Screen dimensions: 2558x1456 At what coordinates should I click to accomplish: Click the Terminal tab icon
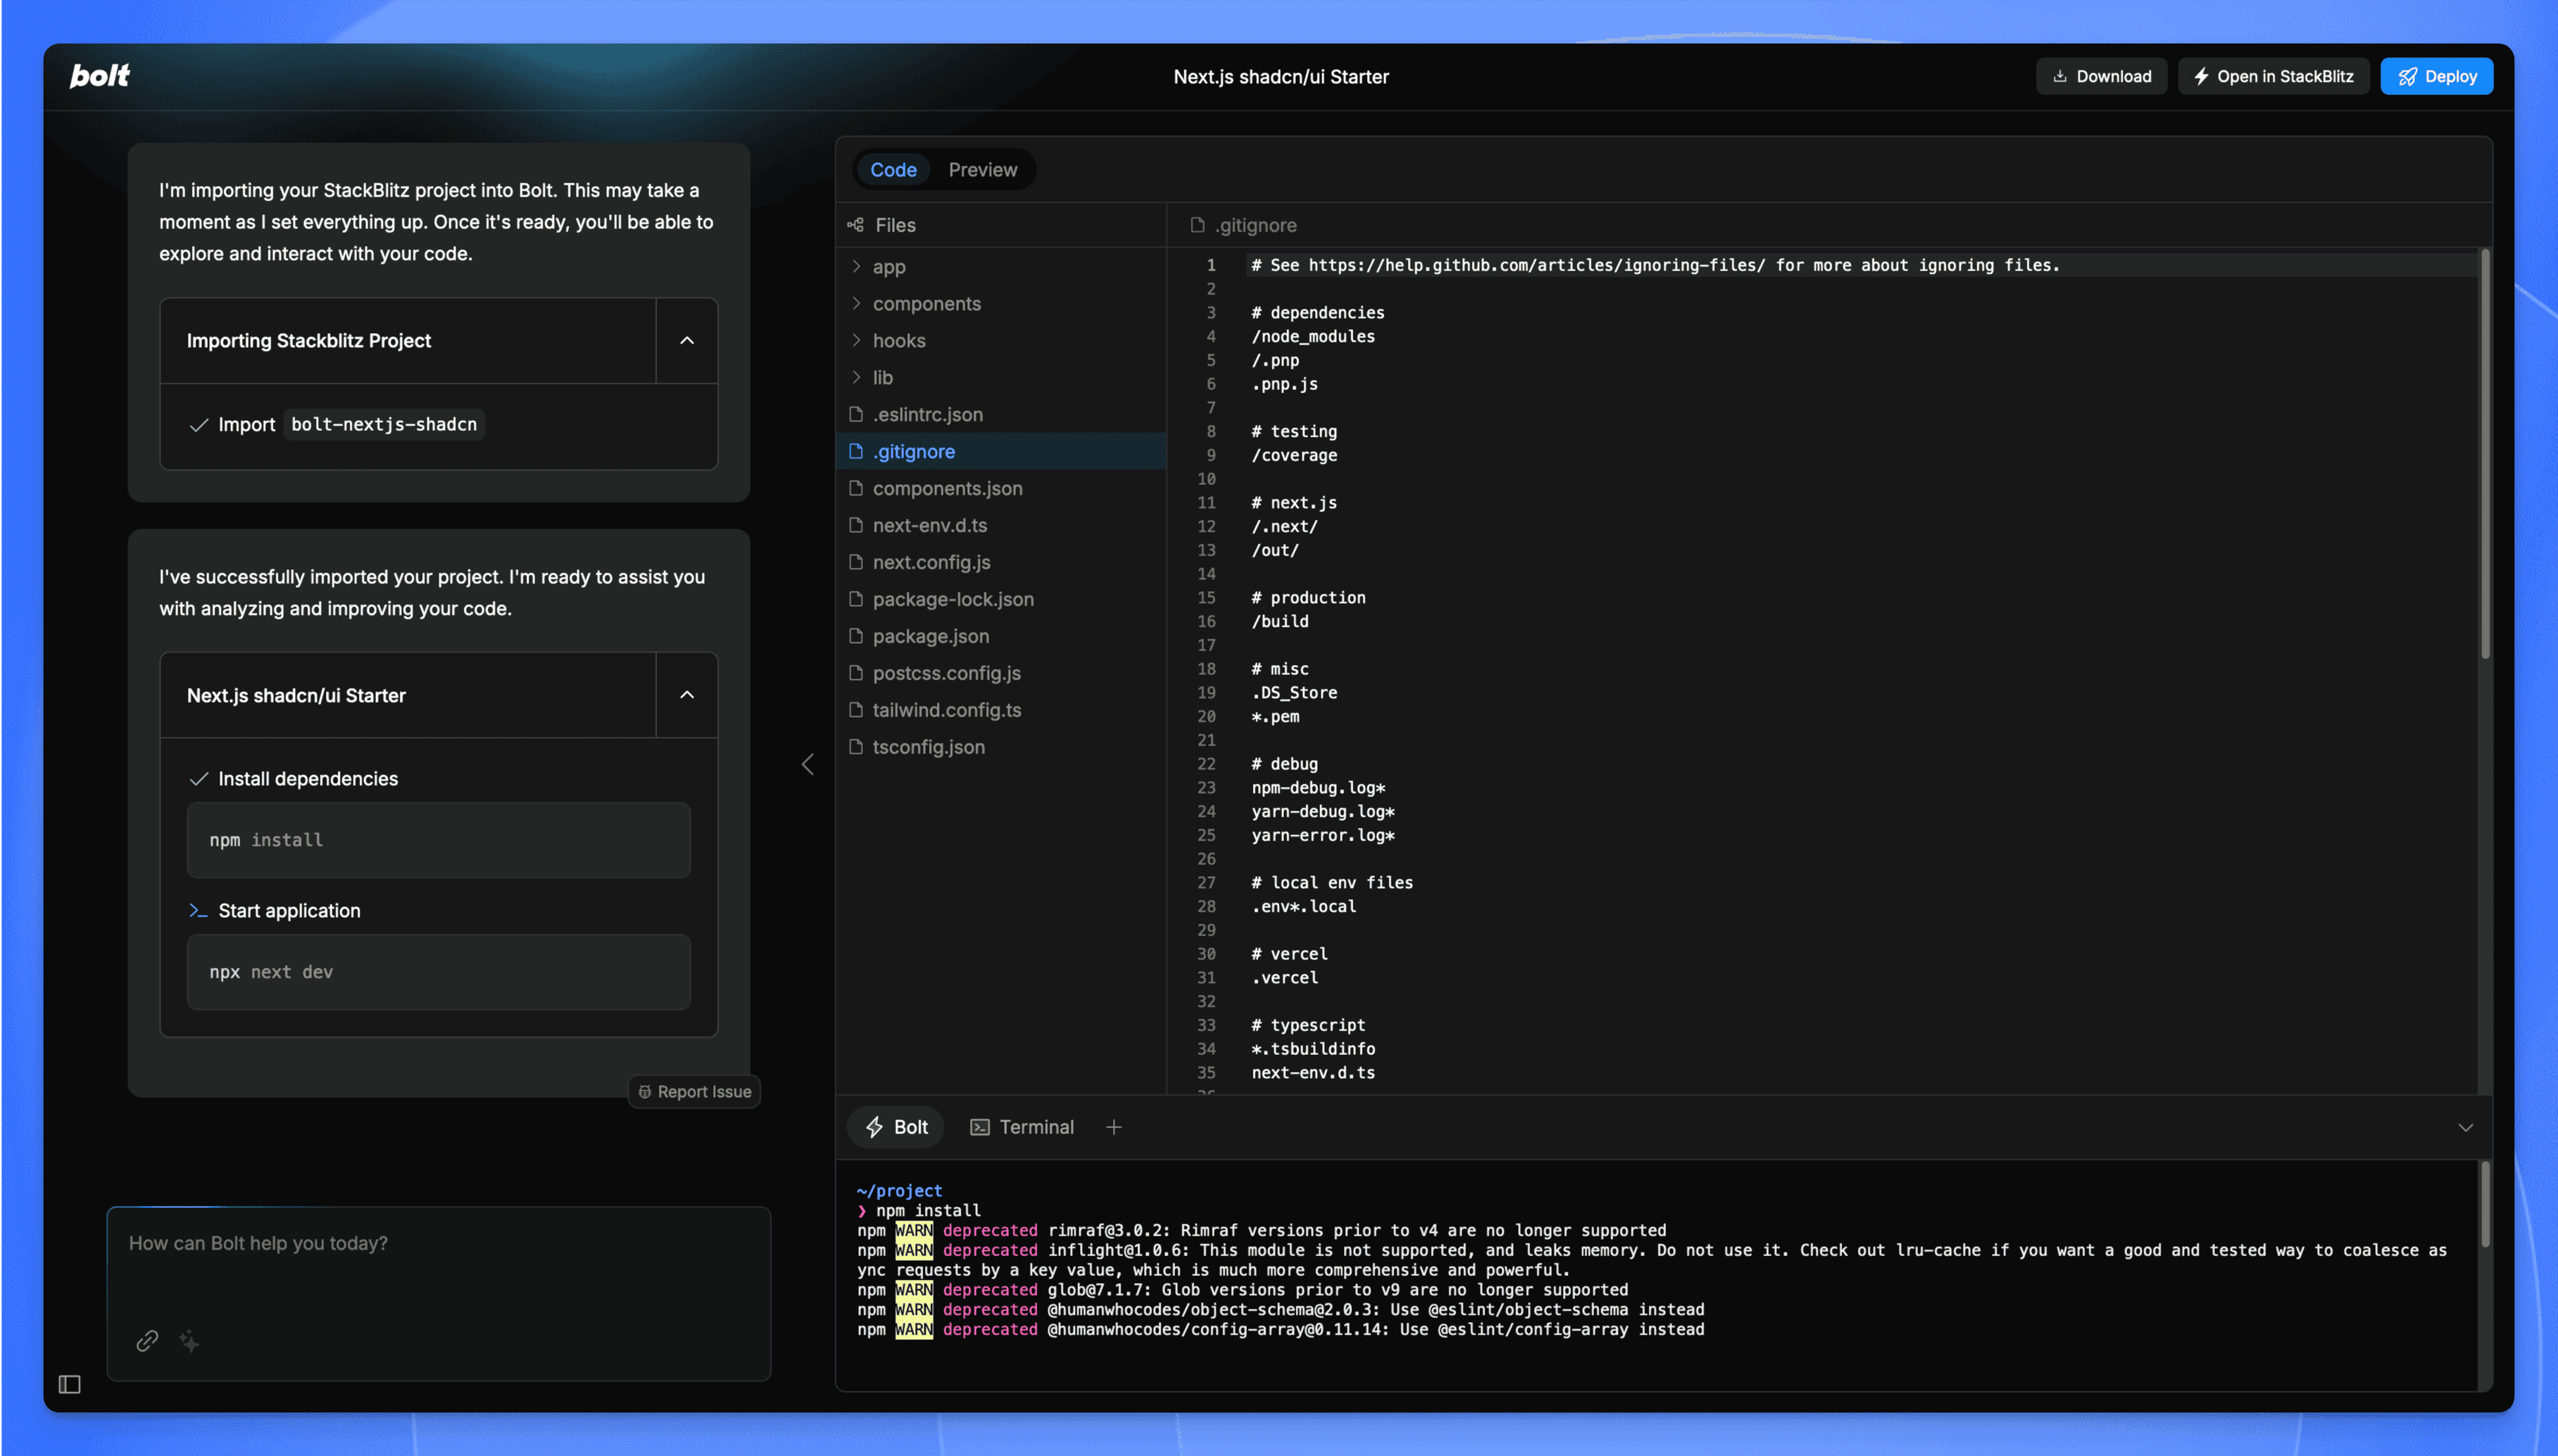coord(980,1128)
